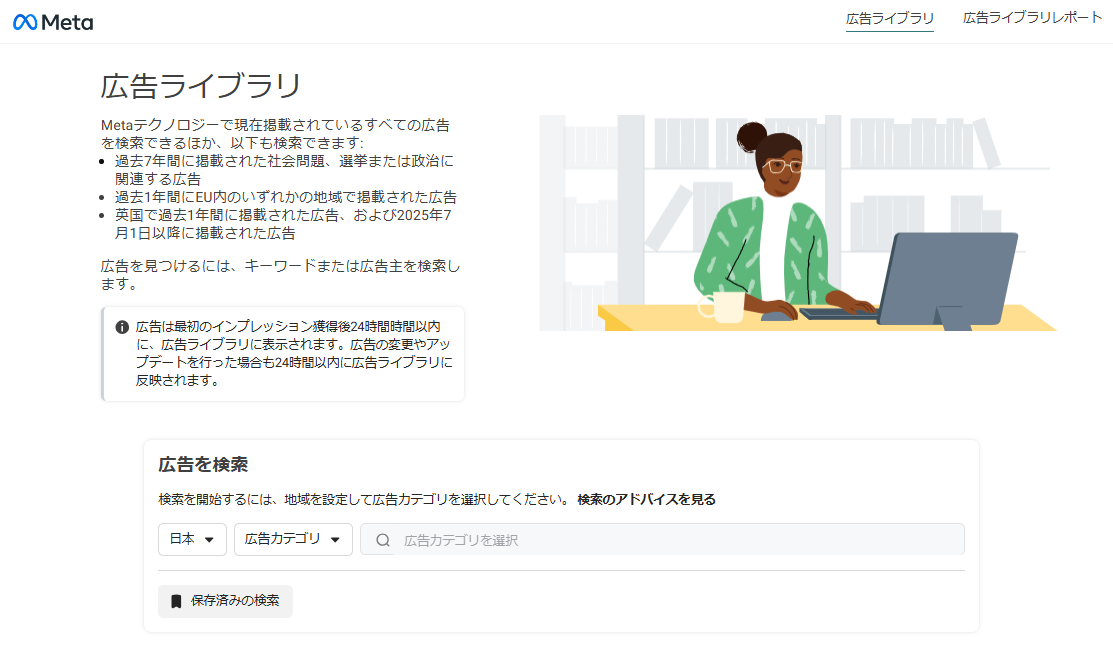Open 検索のアドバイスを見る link
The width and height of the screenshot is (1113, 652).
[x=646, y=499]
